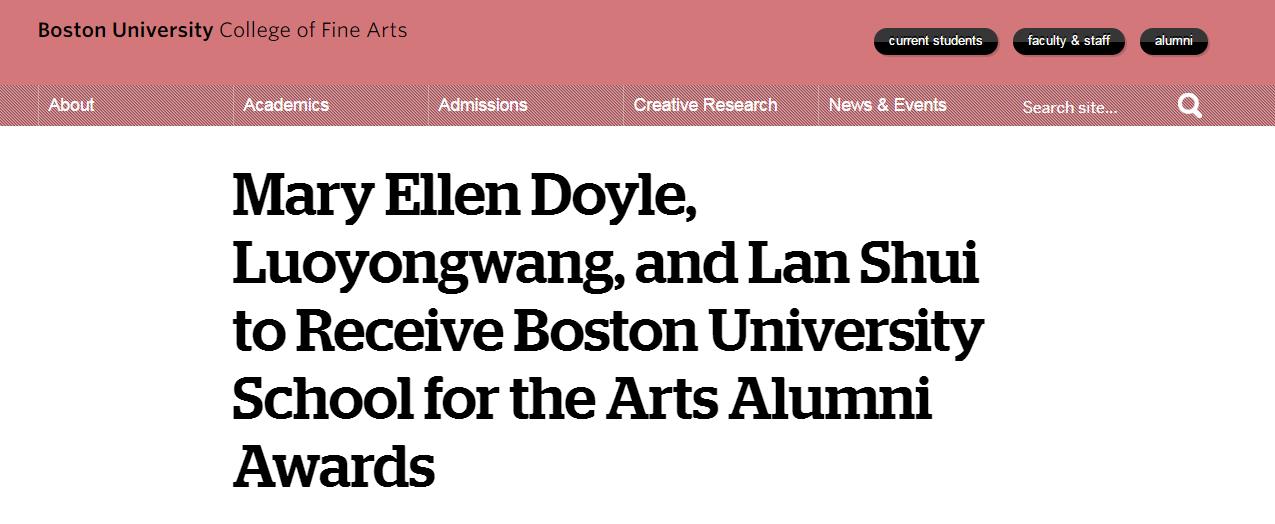Click the search magnifier icon
This screenshot has width=1275, height=524.
(1189, 106)
